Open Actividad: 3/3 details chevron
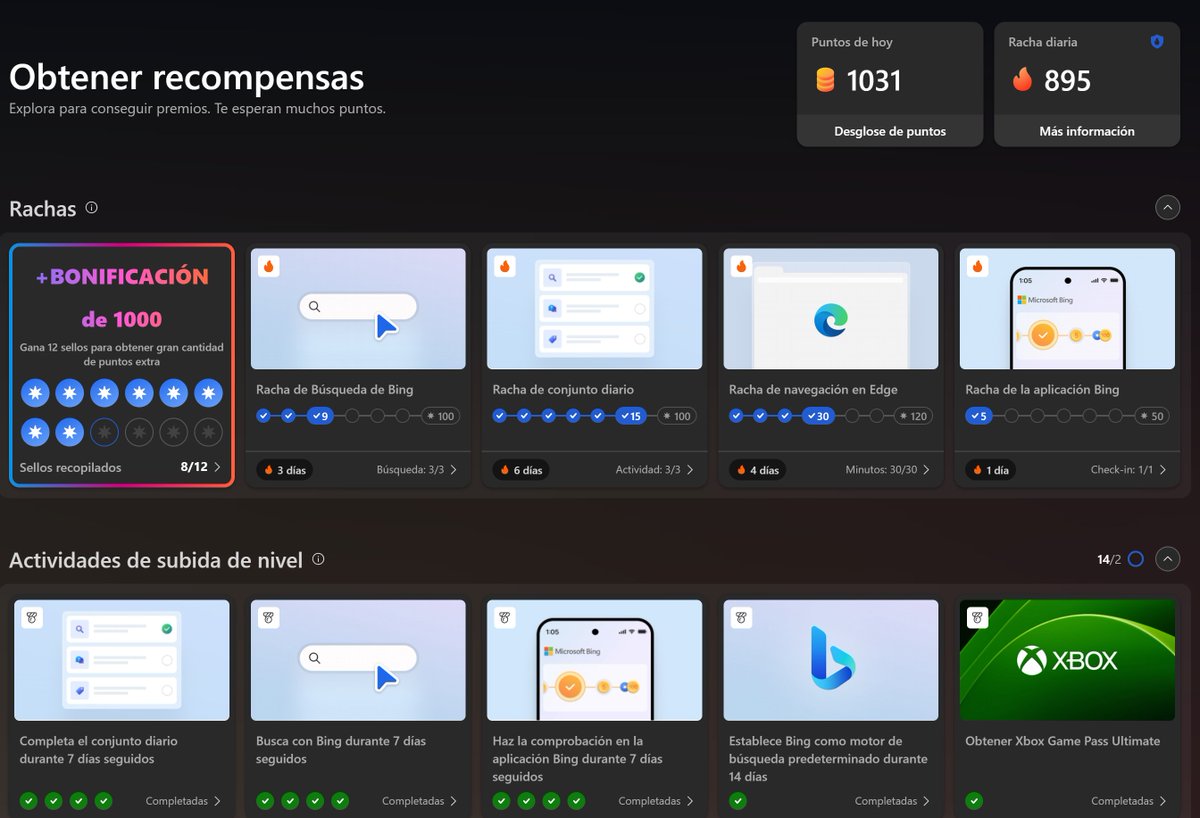Screen dimensions: 1200x818 [x=689, y=469]
